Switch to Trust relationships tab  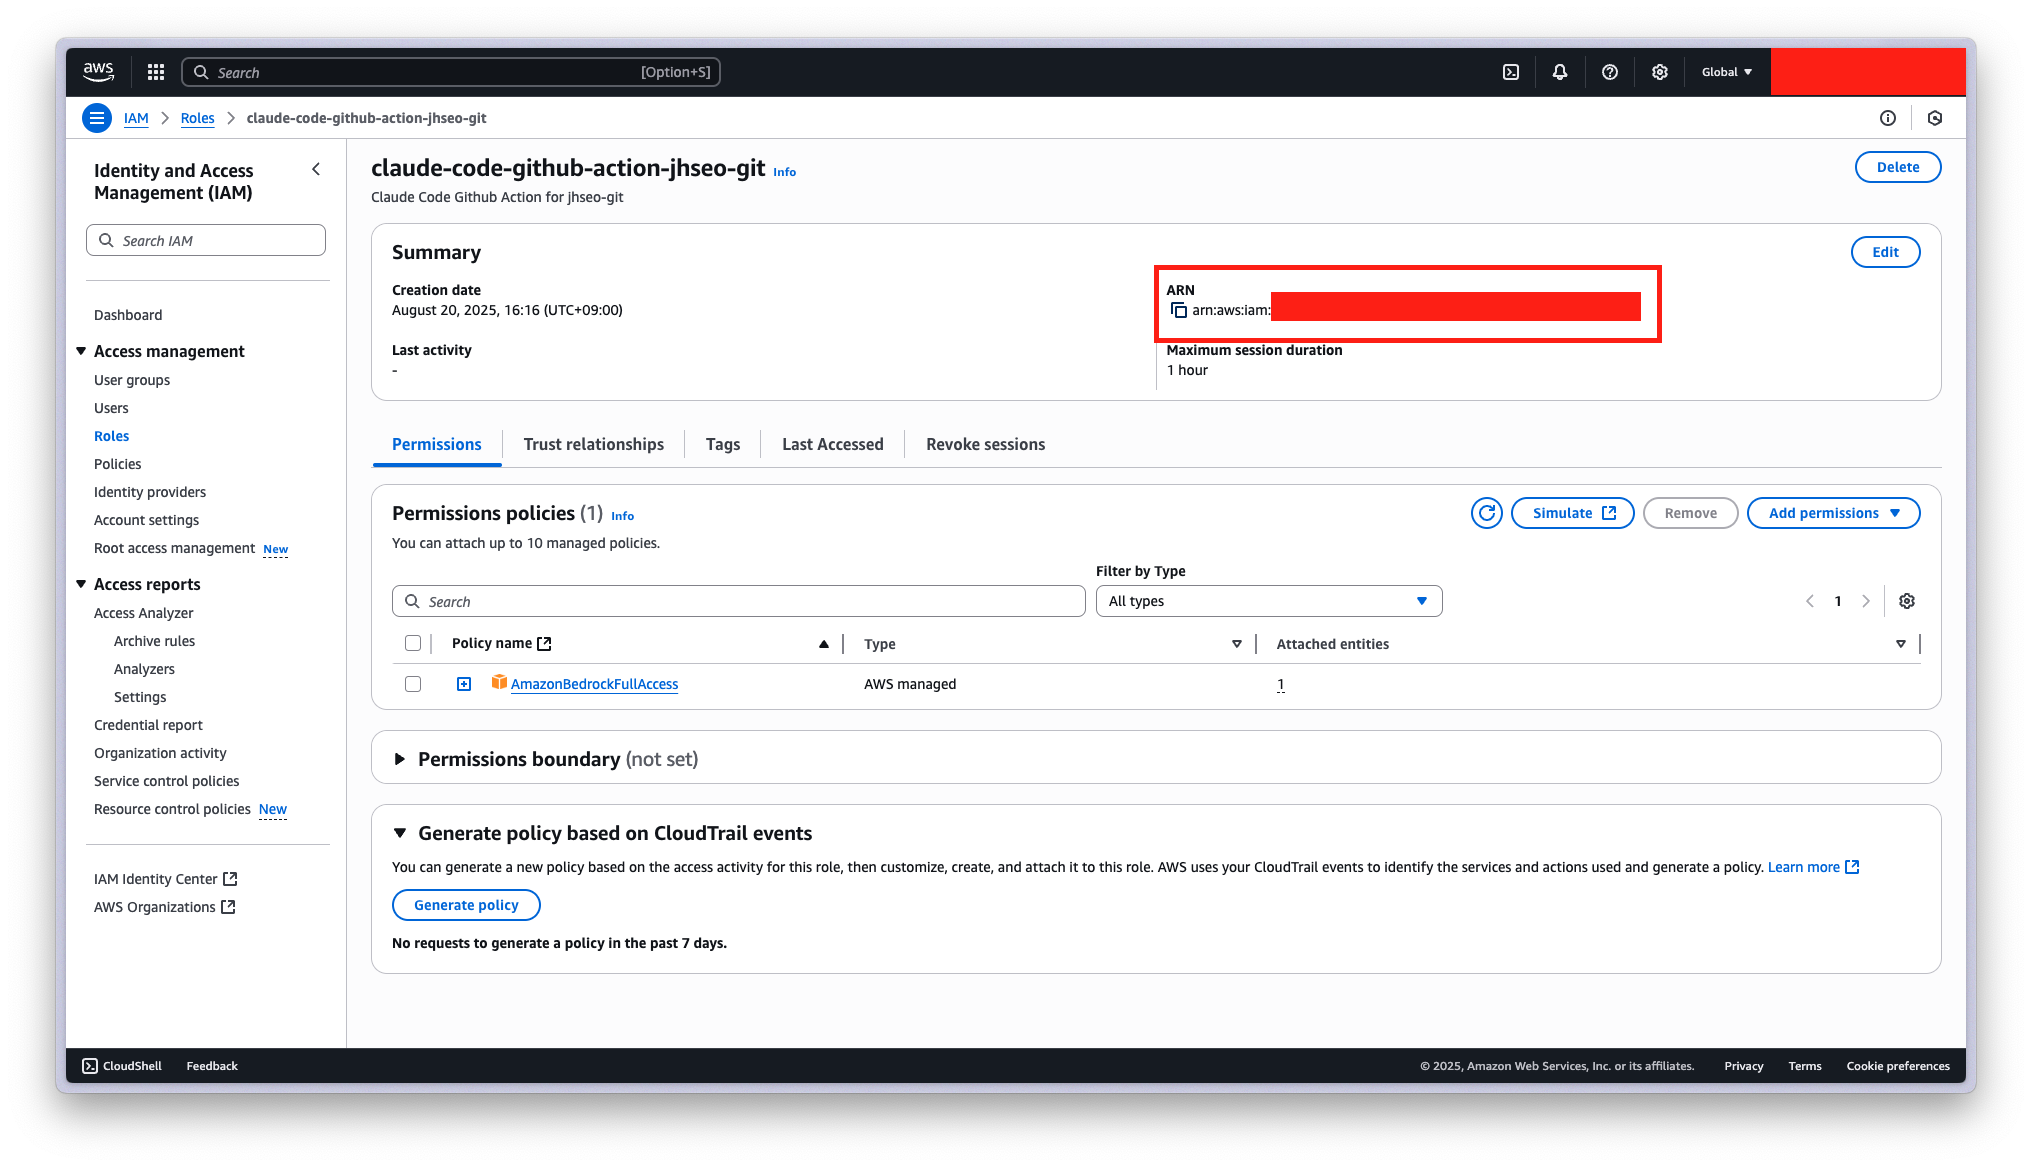click(593, 444)
